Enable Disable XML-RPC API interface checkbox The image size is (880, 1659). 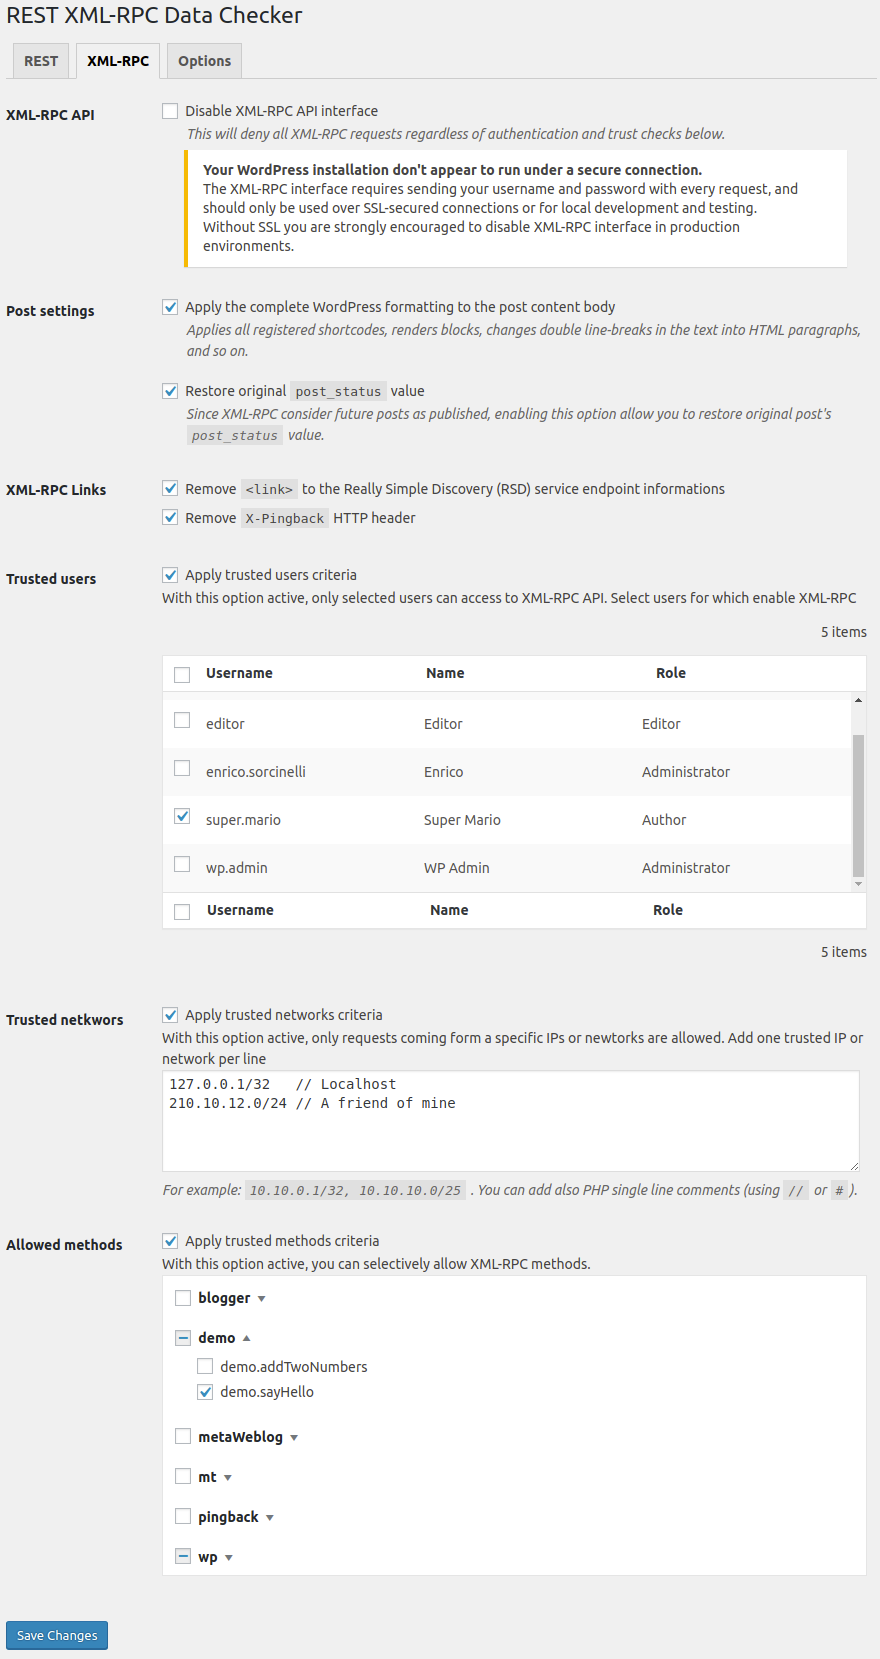pyautogui.click(x=171, y=111)
